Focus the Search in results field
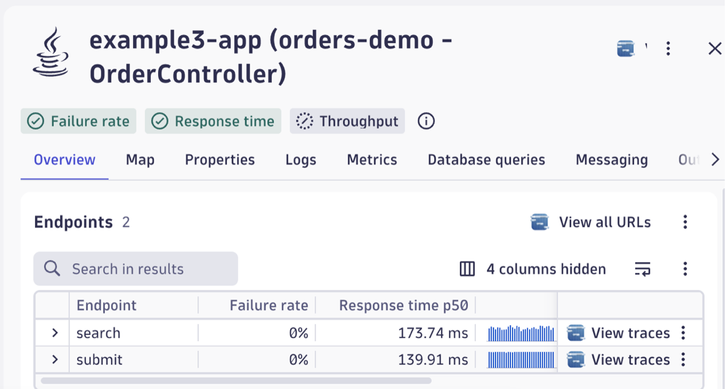 136,269
